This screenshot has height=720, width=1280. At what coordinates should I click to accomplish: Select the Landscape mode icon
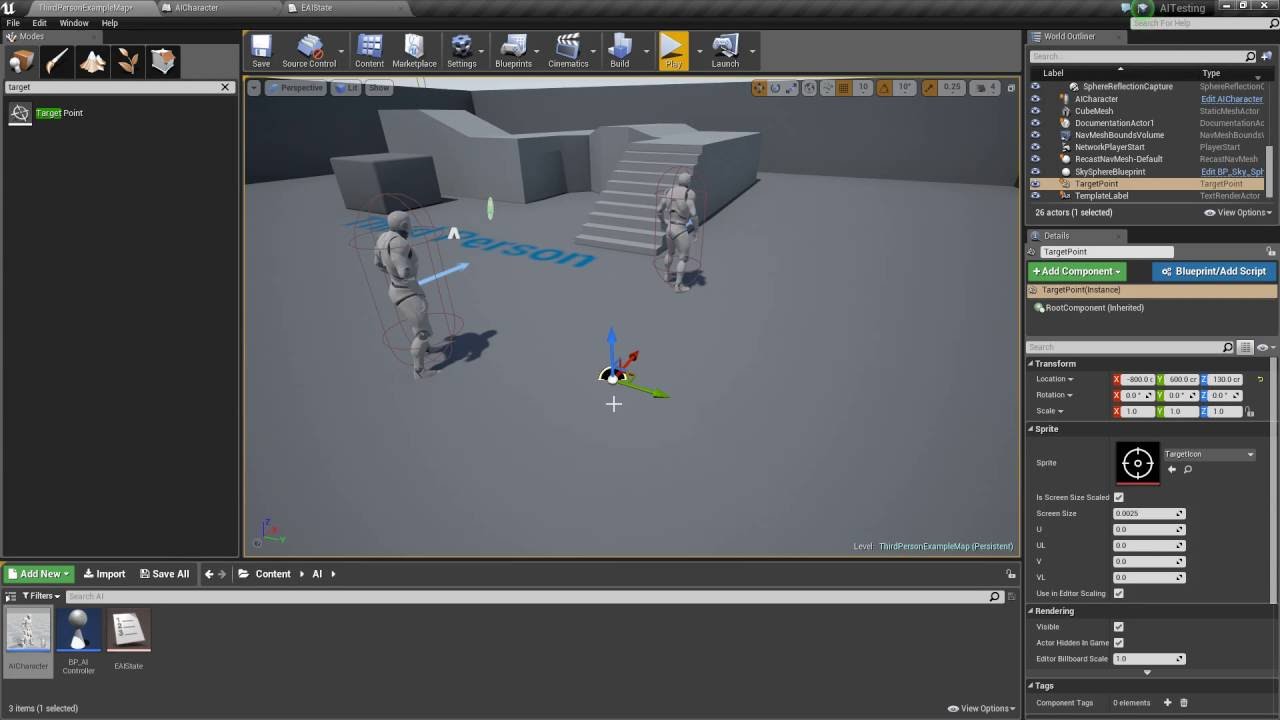point(93,62)
